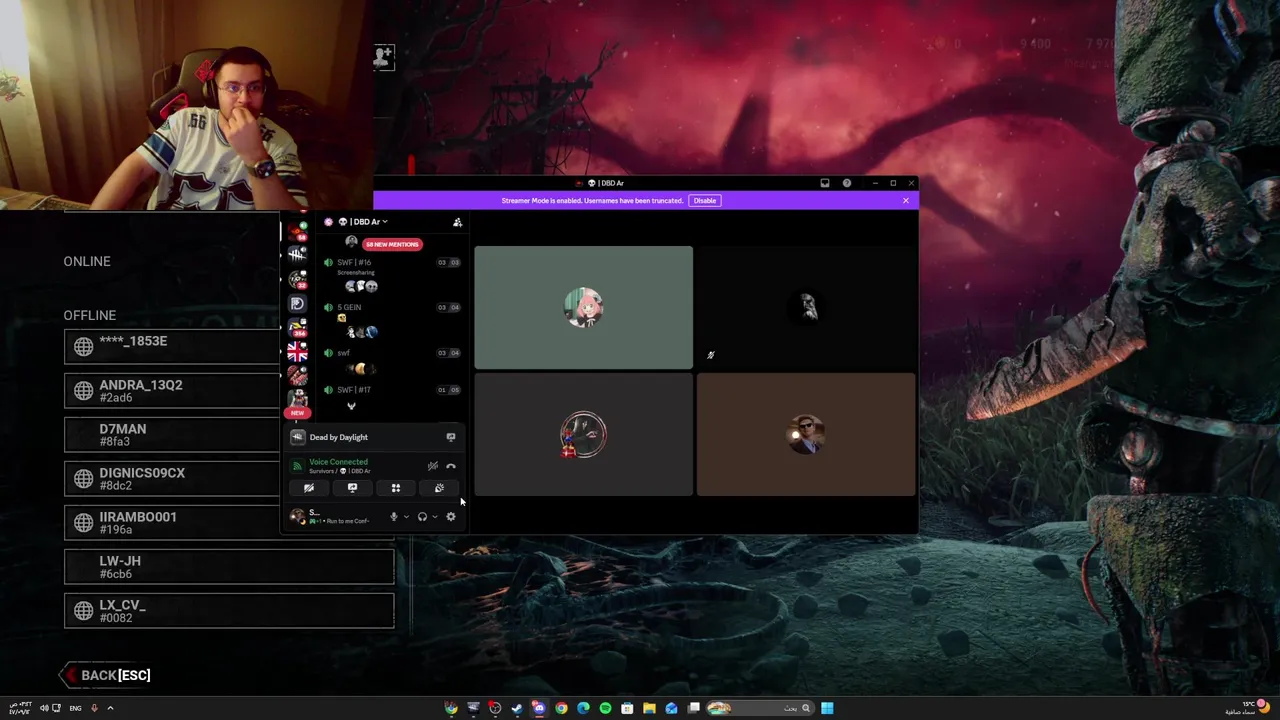Select offline friend DIGNICS09CX
1280x720 pixels.
click(x=172, y=478)
